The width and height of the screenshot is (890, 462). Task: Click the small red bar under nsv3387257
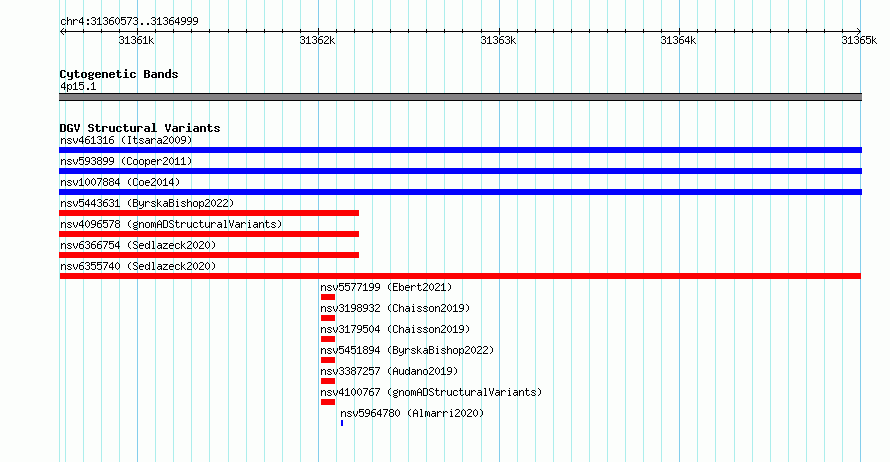[328, 381]
